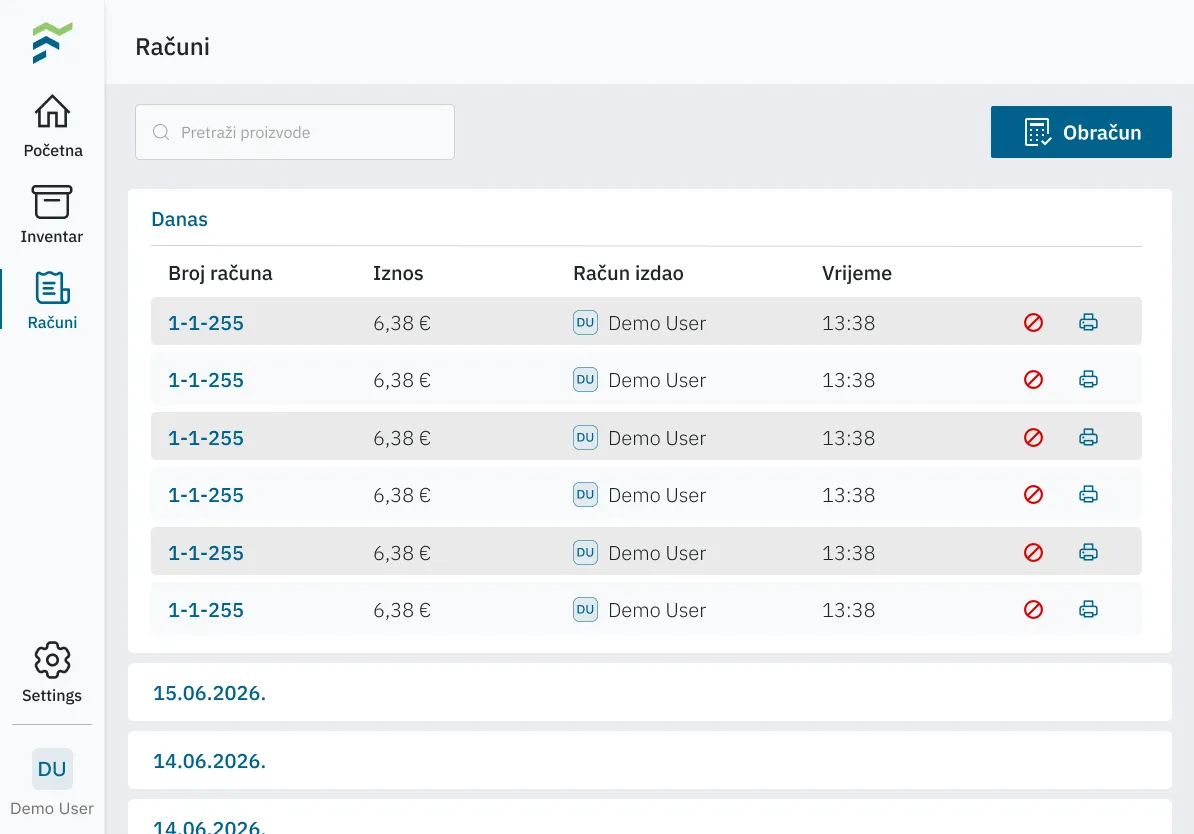The width and height of the screenshot is (1194, 834).
Task: Click the DU badge in the first row
Action: click(x=586, y=322)
